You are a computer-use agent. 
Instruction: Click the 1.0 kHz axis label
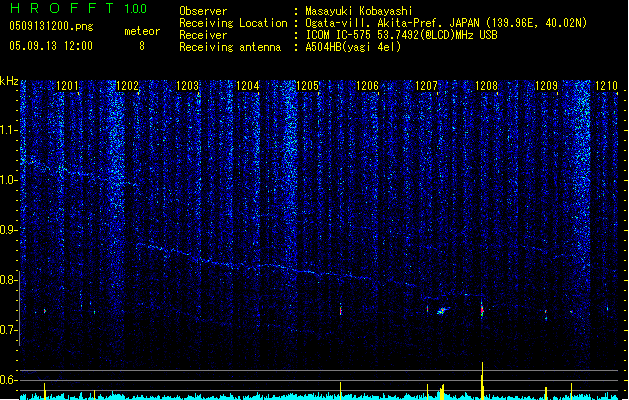click(x=8, y=180)
